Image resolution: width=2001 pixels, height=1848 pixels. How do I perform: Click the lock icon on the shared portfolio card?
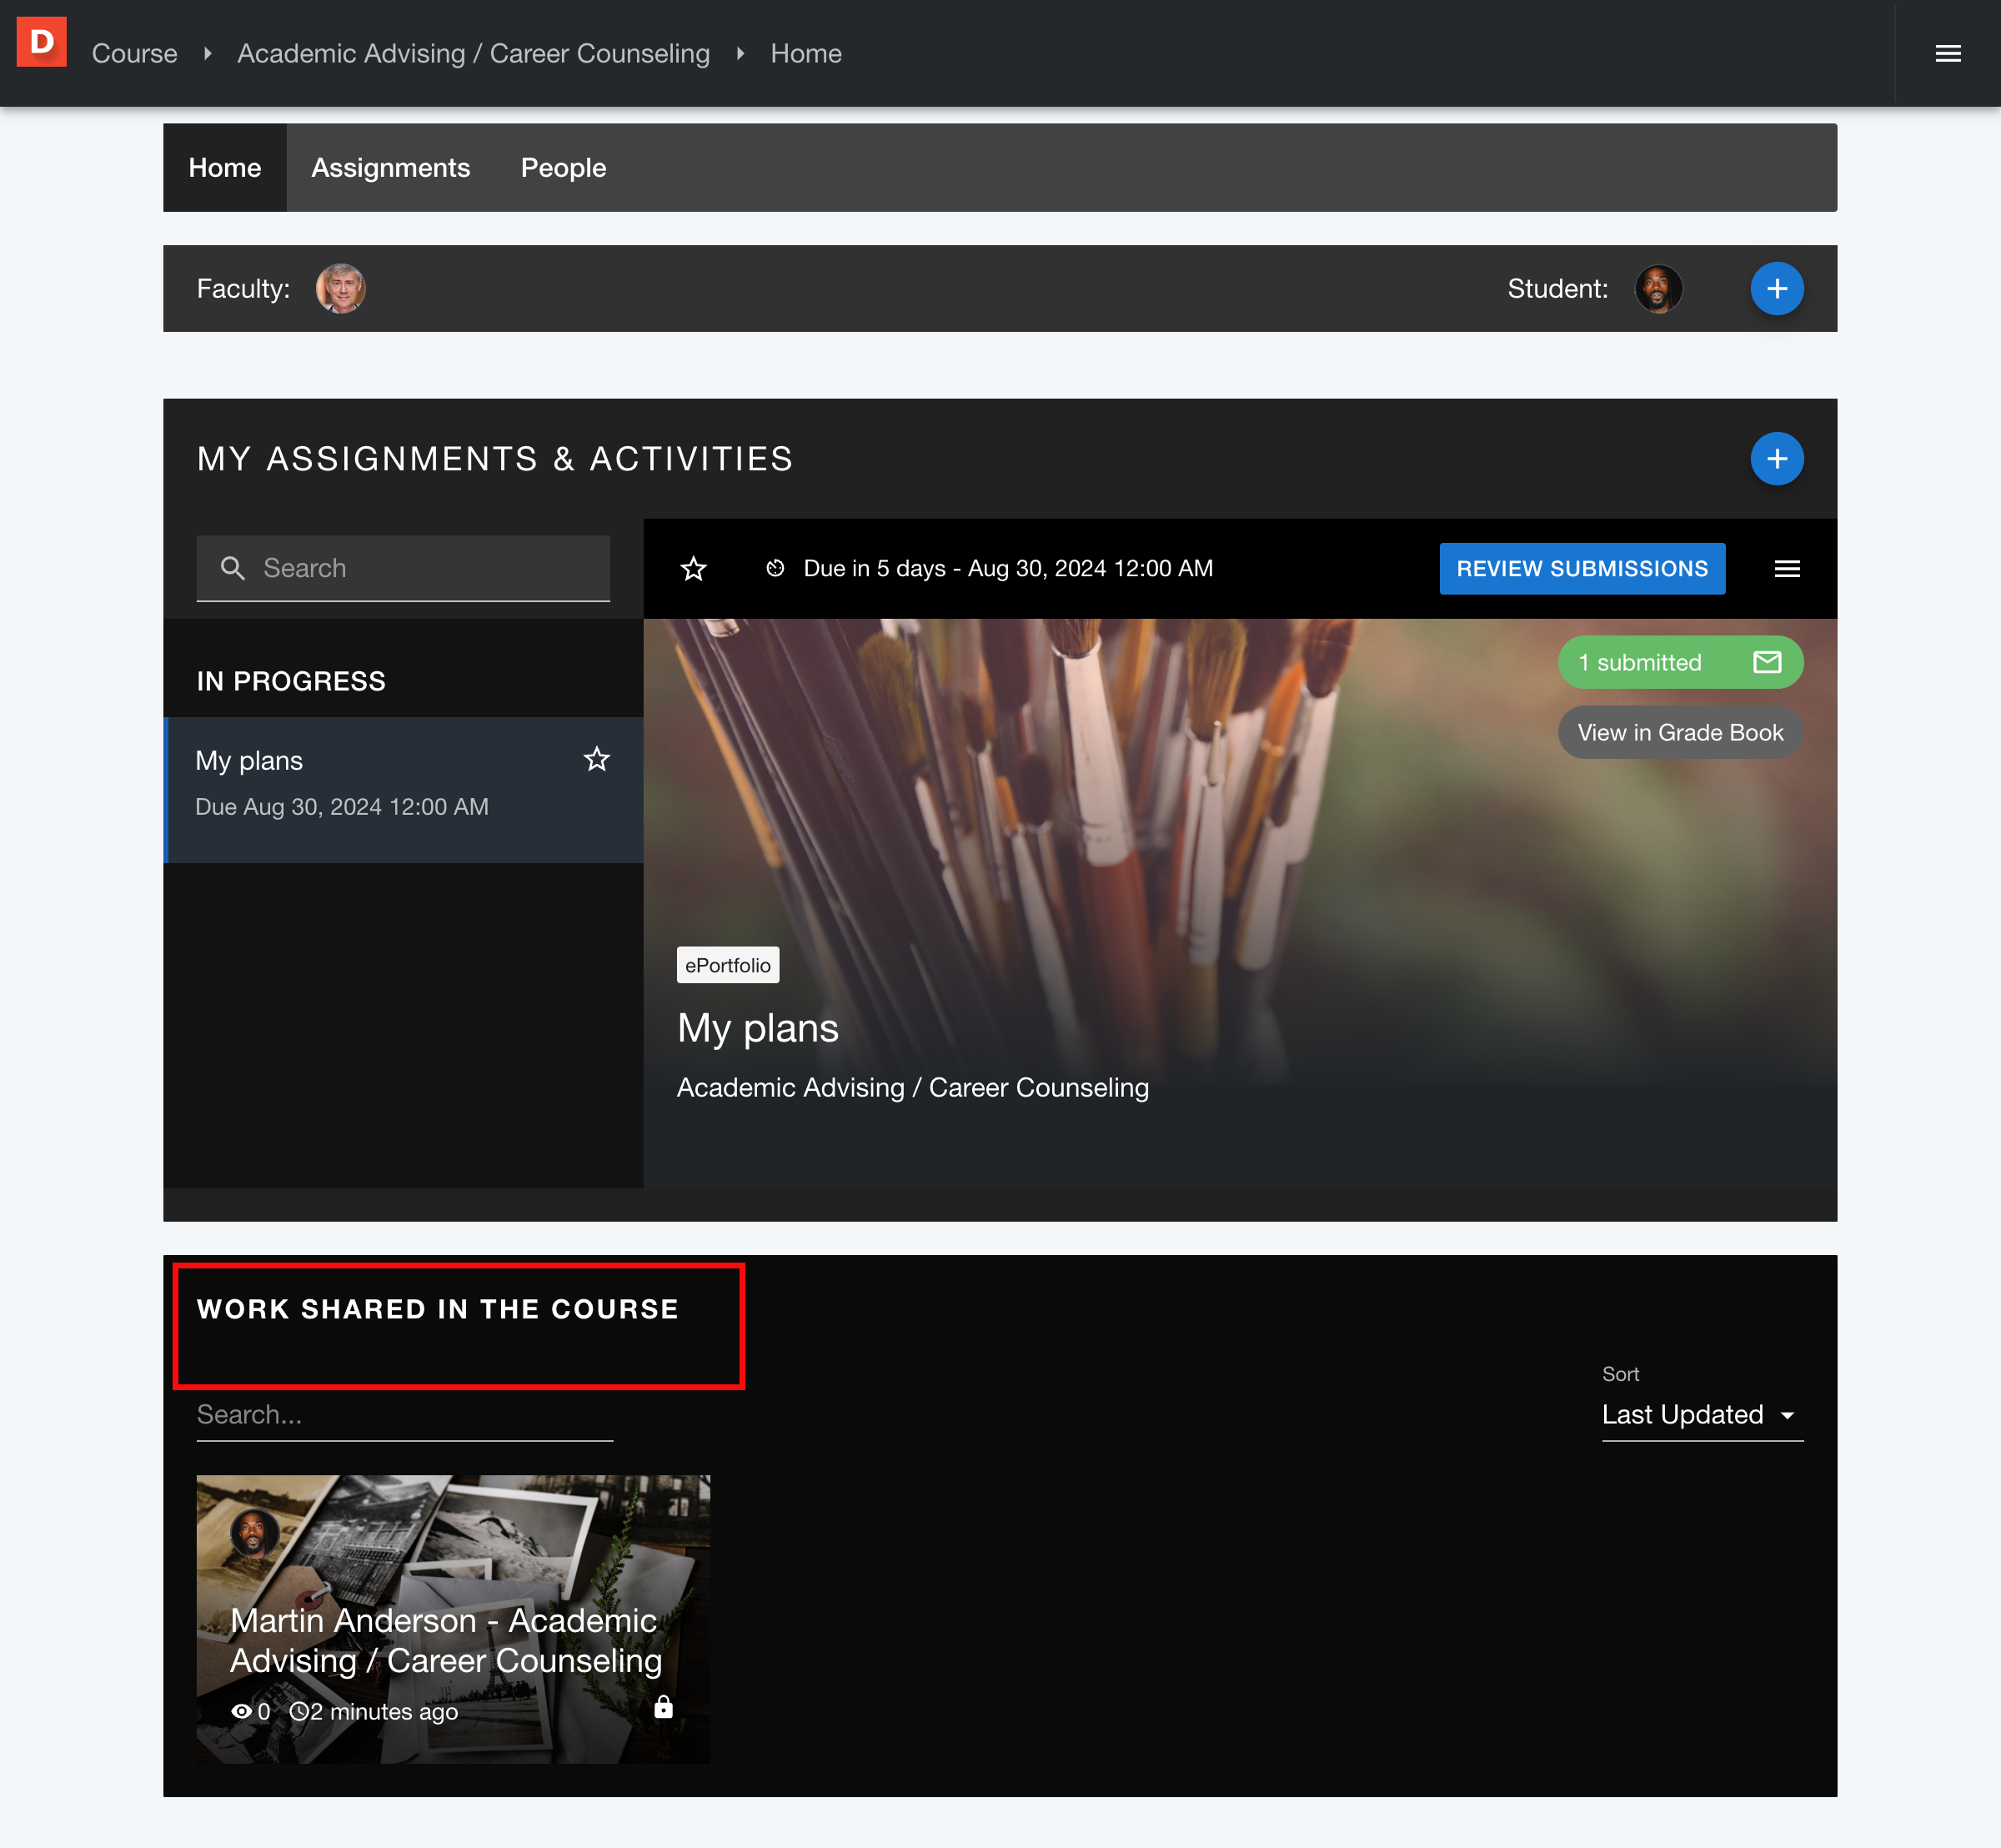tap(663, 1707)
